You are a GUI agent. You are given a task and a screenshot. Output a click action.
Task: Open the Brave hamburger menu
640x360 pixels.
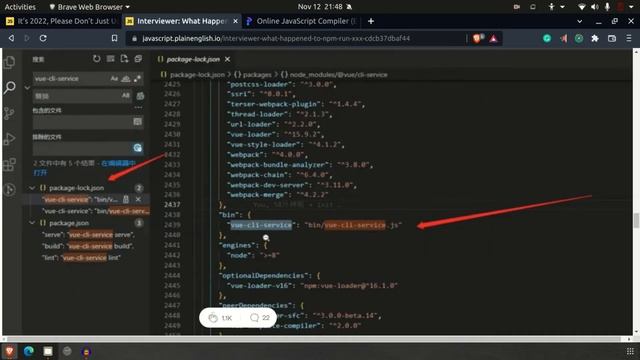(629, 38)
